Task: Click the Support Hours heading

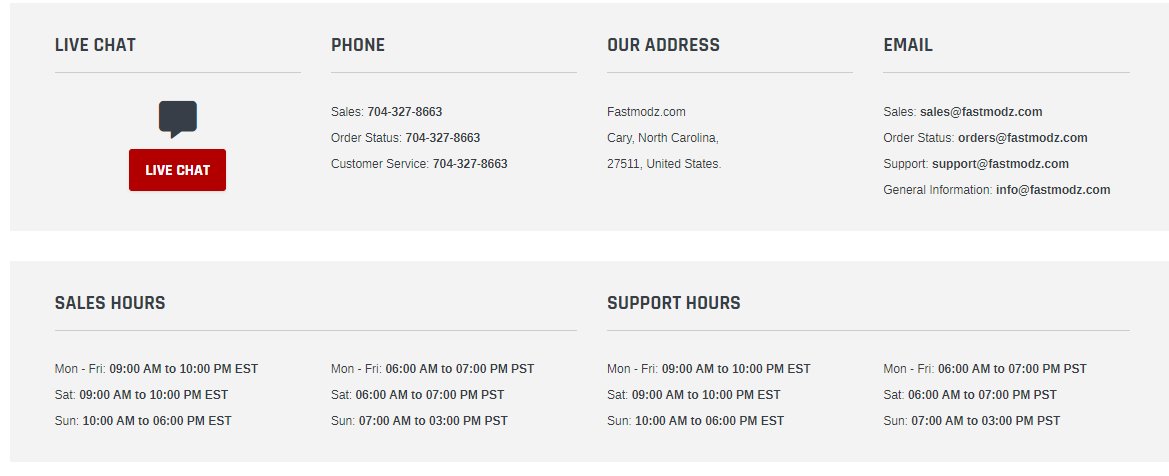Action: click(674, 303)
